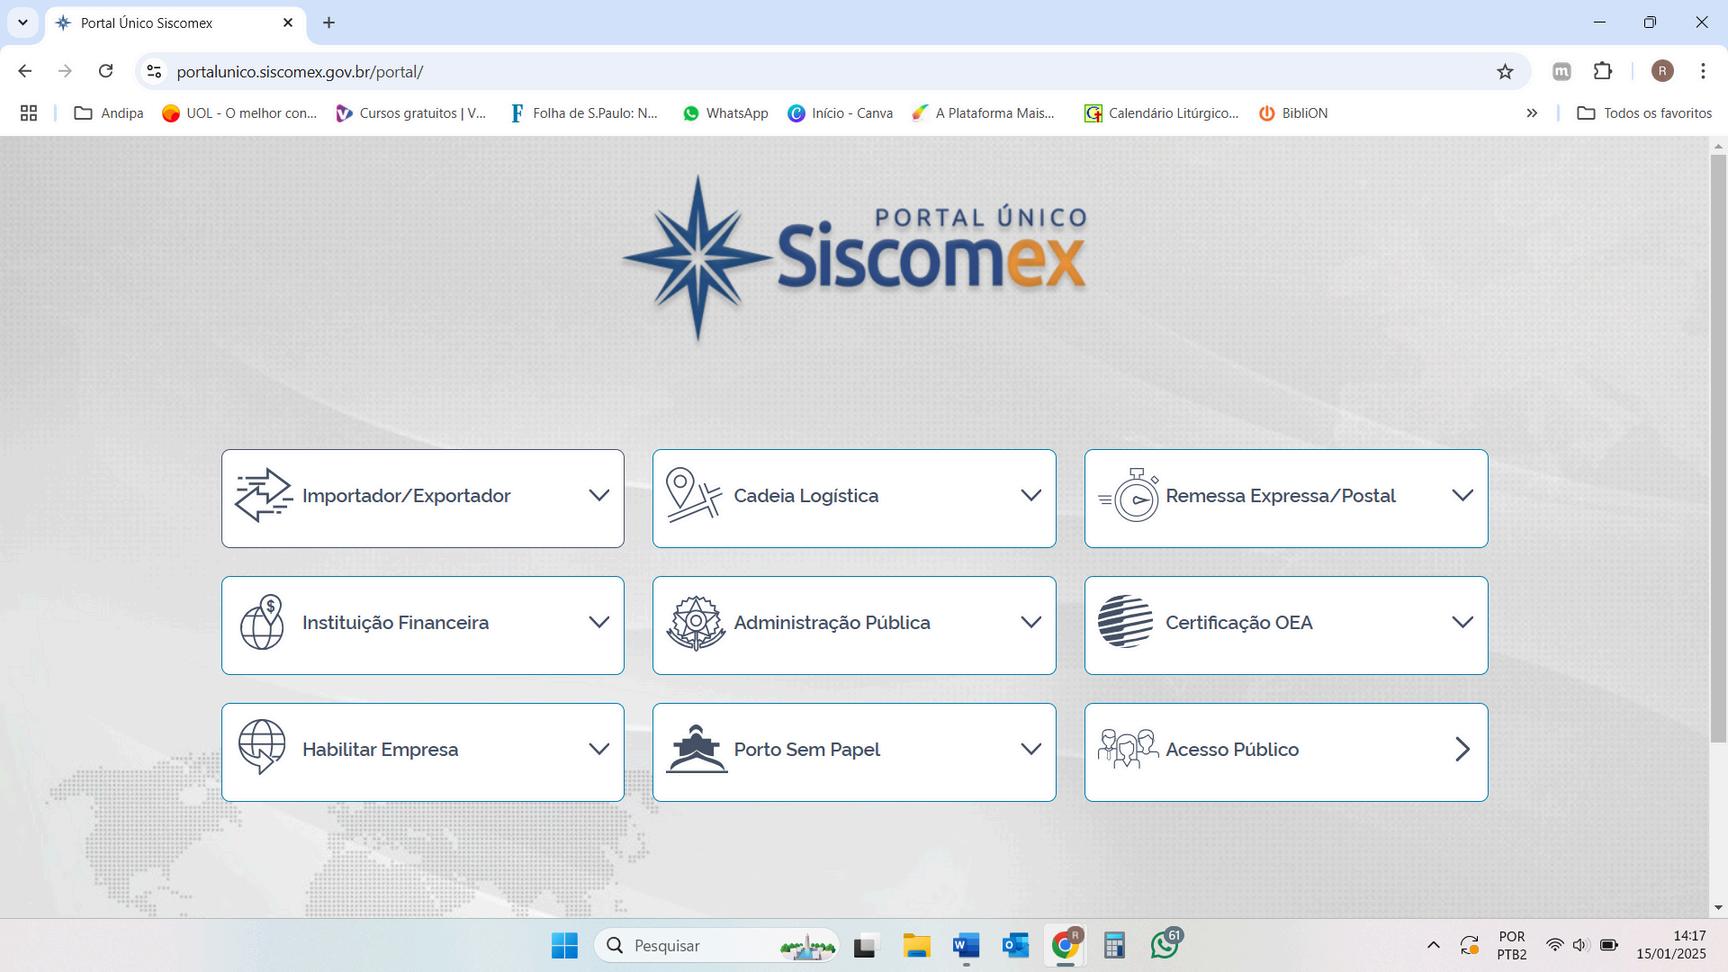The image size is (1728, 972).
Task: Click the Instituição Financeira globe icon
Action: pyautogui.click(x=262, y=622)
